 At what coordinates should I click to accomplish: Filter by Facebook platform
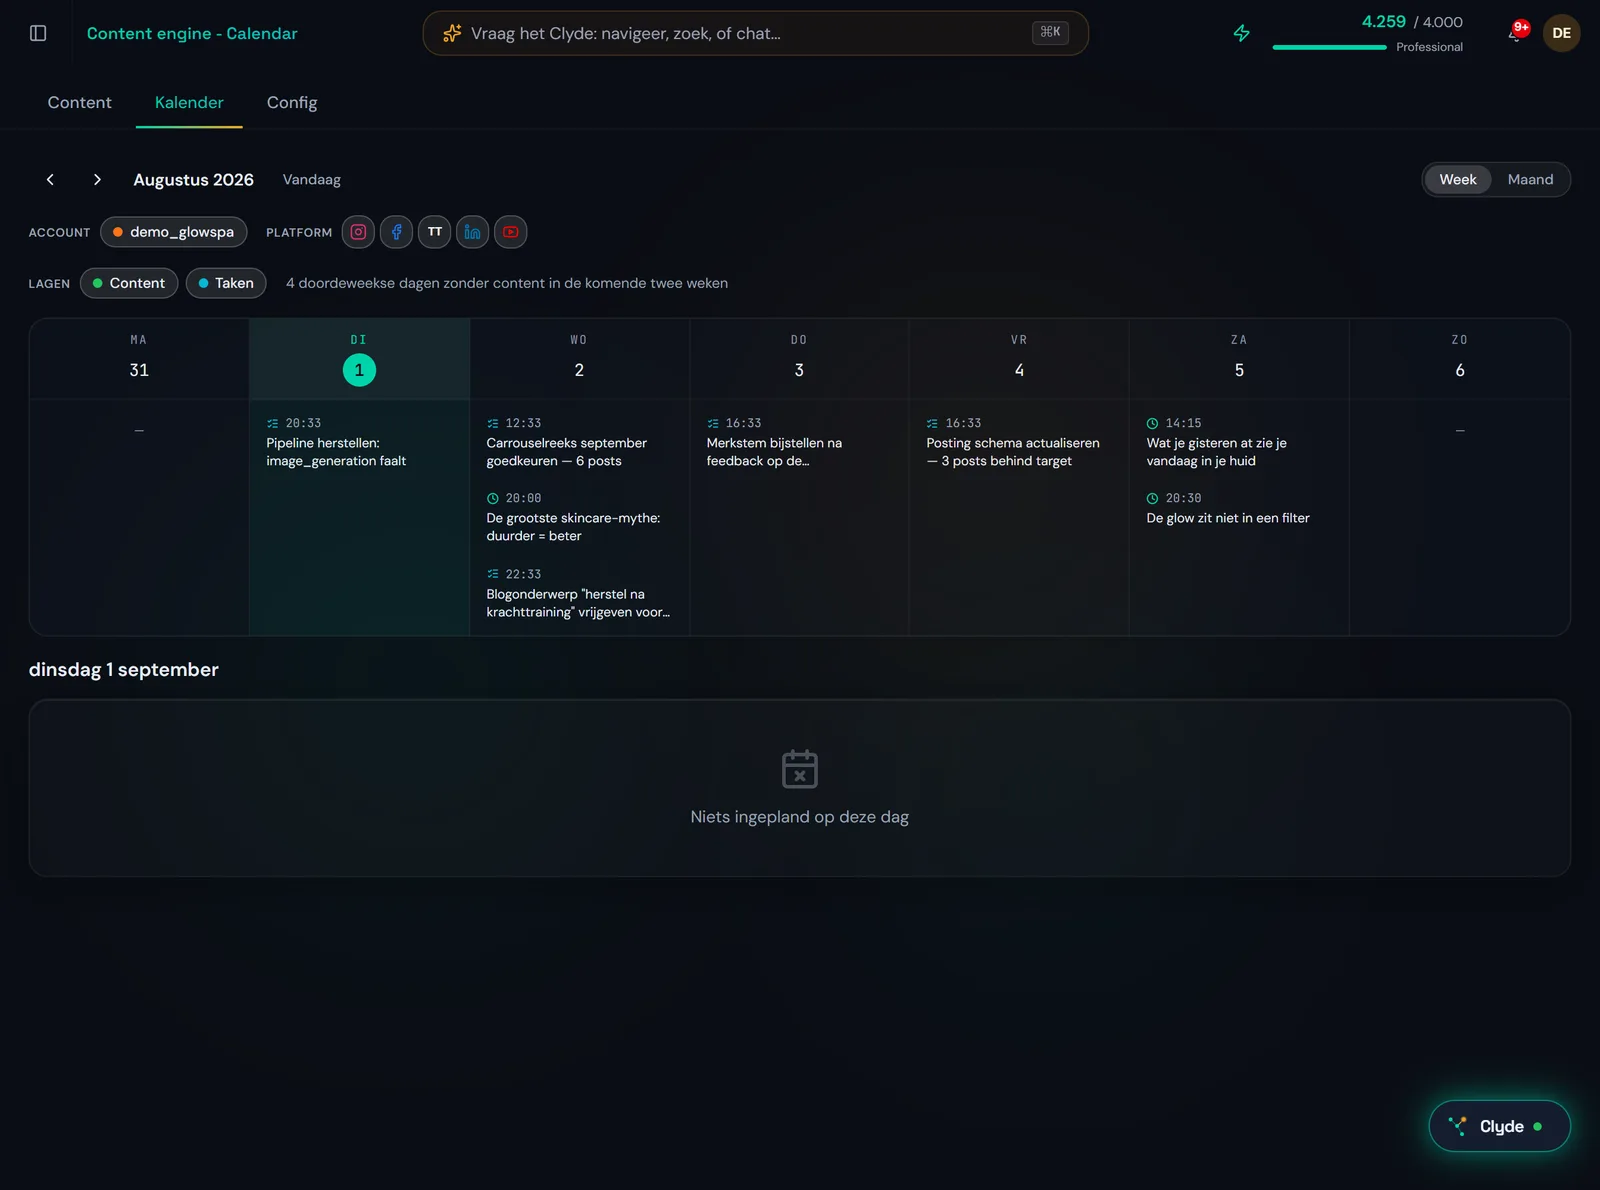[396, 232]
